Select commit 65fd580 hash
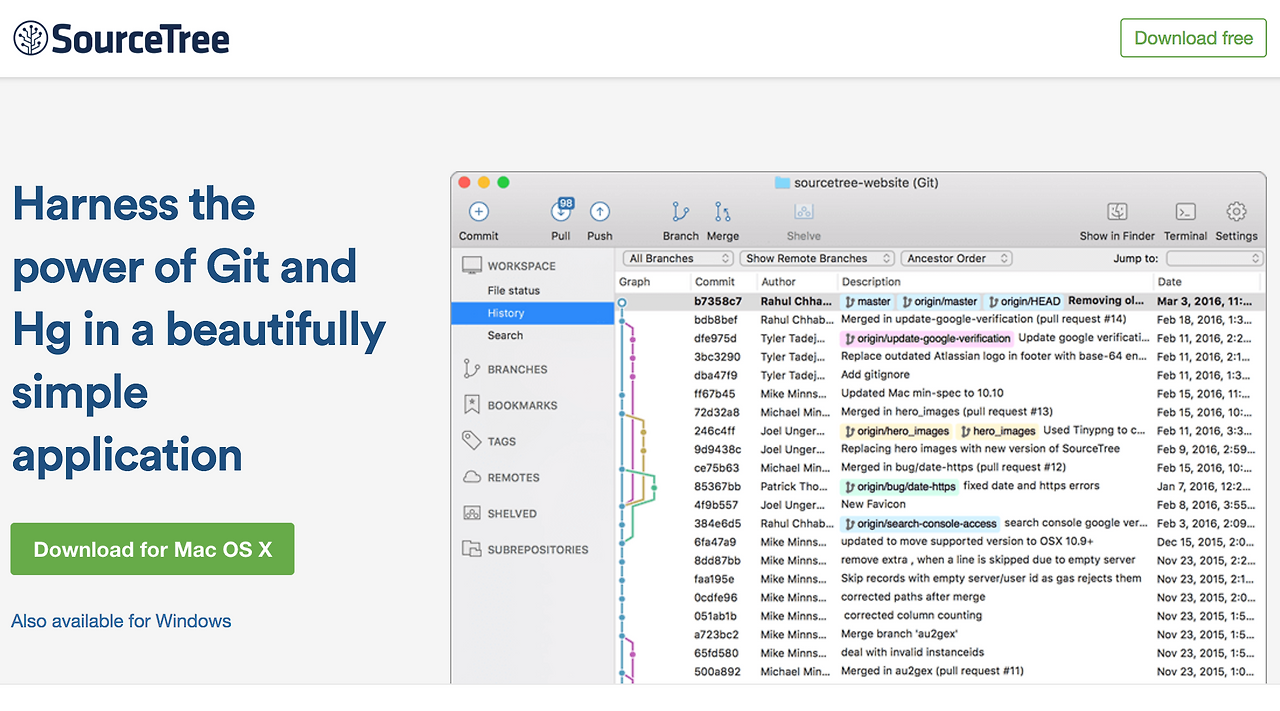 [716, 653]
